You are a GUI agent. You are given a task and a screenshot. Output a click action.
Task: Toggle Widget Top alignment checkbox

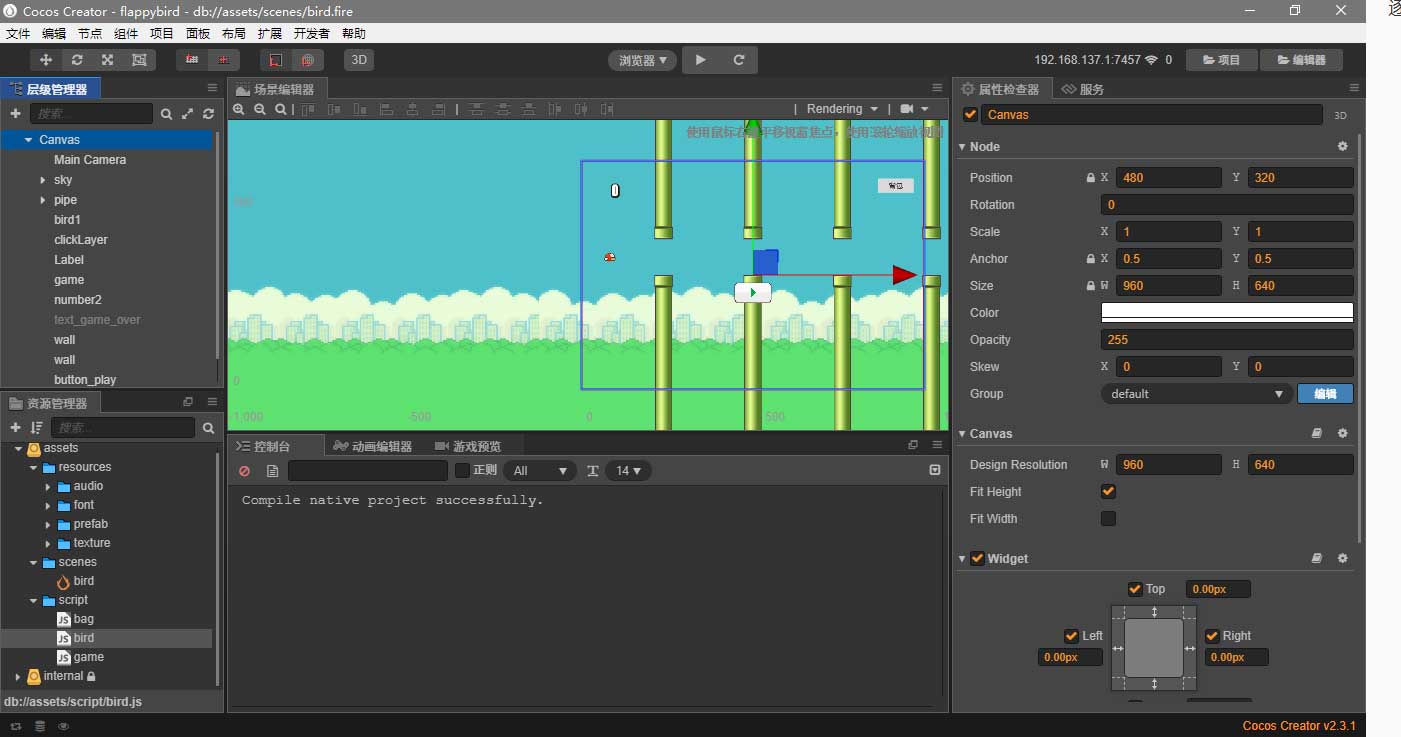[1134, 589]
